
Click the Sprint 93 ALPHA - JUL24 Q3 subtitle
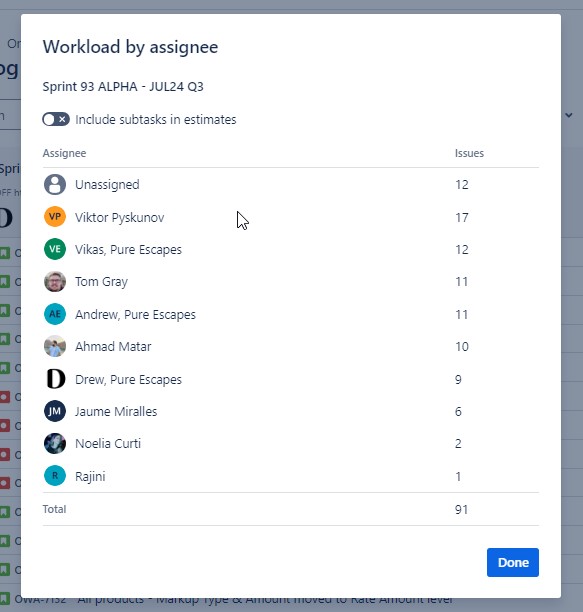[x=123, y=86]
